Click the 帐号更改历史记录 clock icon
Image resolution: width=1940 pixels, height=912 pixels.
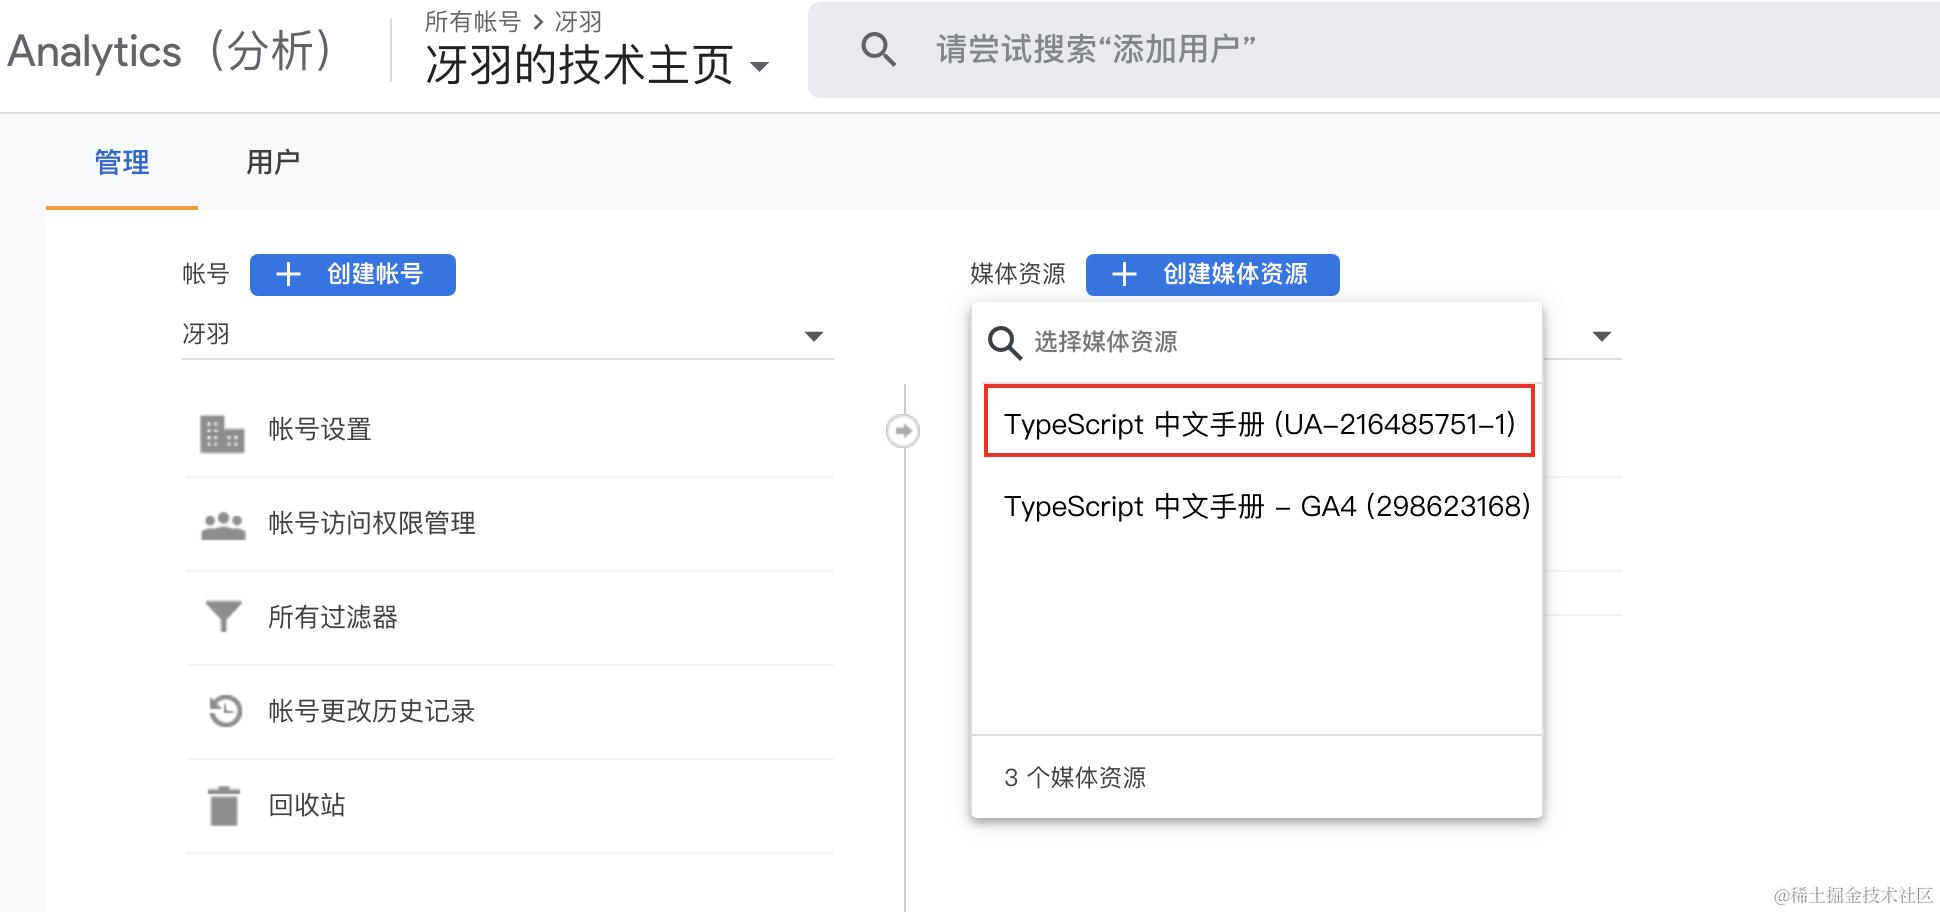(225, 711)
